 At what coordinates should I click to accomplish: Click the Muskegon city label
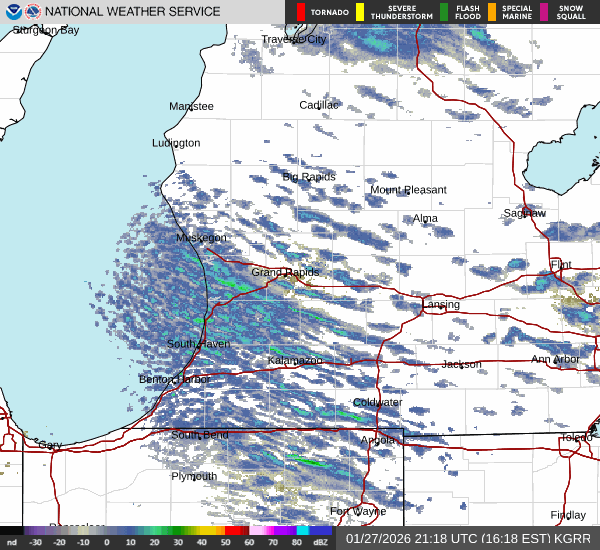pos(202,238)
